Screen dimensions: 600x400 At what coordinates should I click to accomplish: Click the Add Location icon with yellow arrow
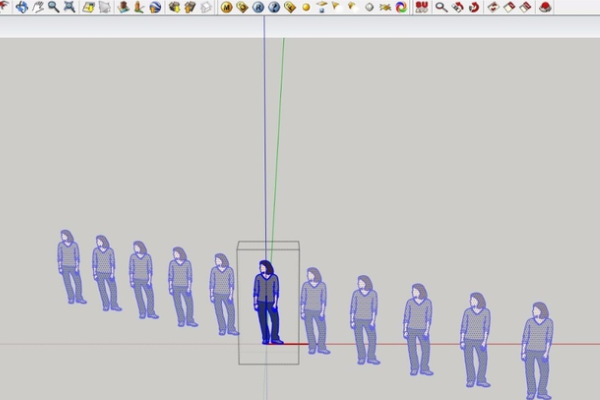point(89,7)
